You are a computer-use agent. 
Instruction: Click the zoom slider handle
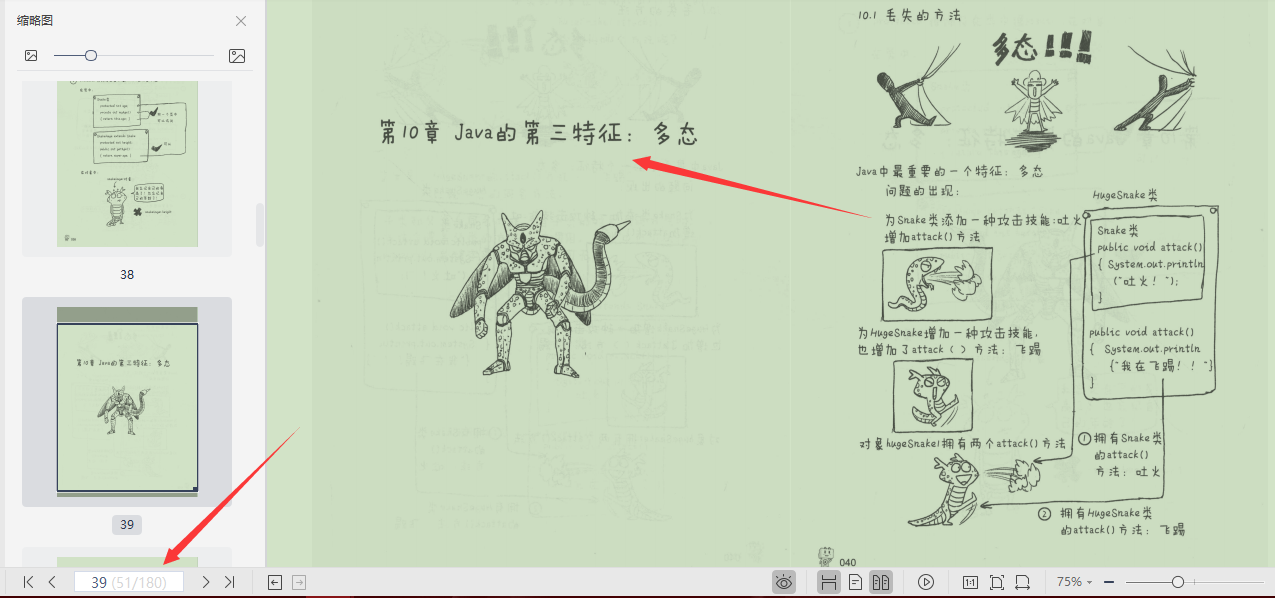(x=1178, y=582)
